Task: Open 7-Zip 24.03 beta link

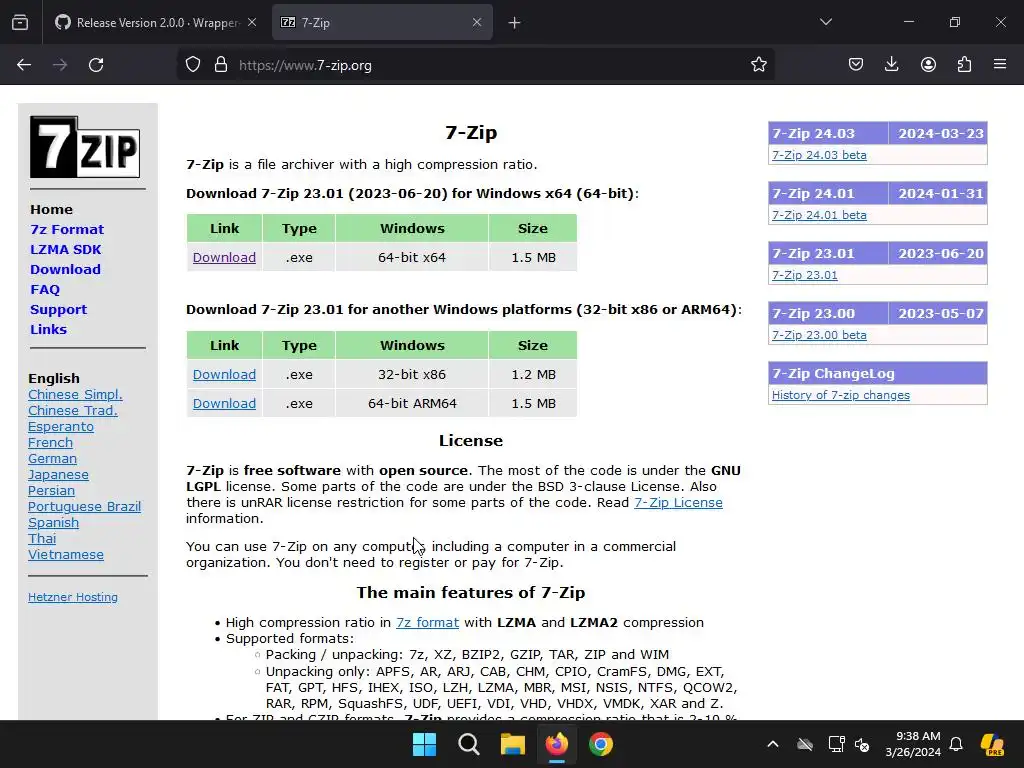Action: (819, 155)
